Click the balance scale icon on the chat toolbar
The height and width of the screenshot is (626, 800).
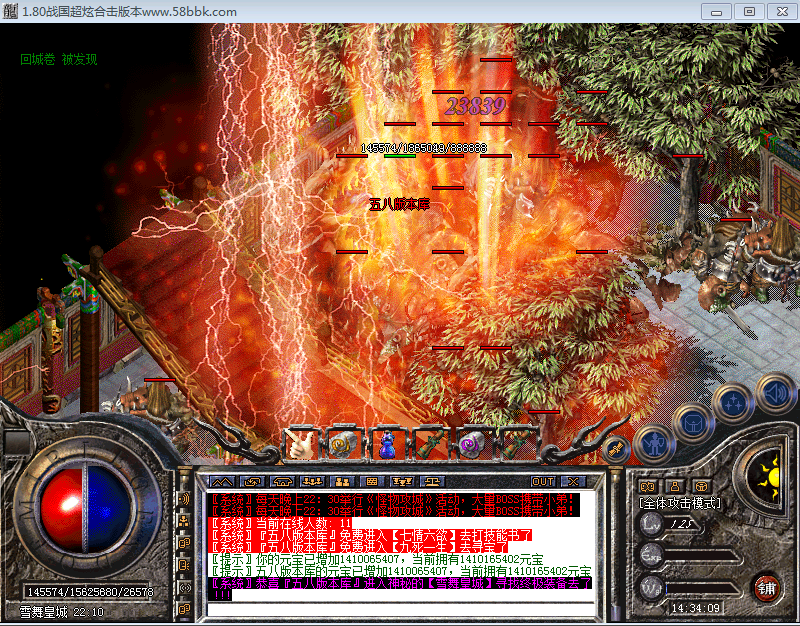point(432,482)
